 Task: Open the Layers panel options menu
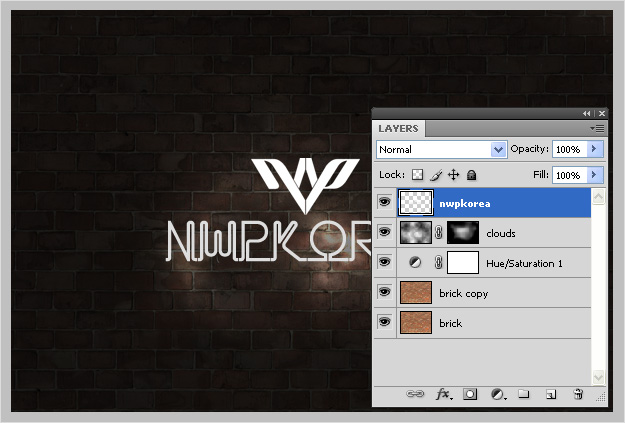click(597, 128)
